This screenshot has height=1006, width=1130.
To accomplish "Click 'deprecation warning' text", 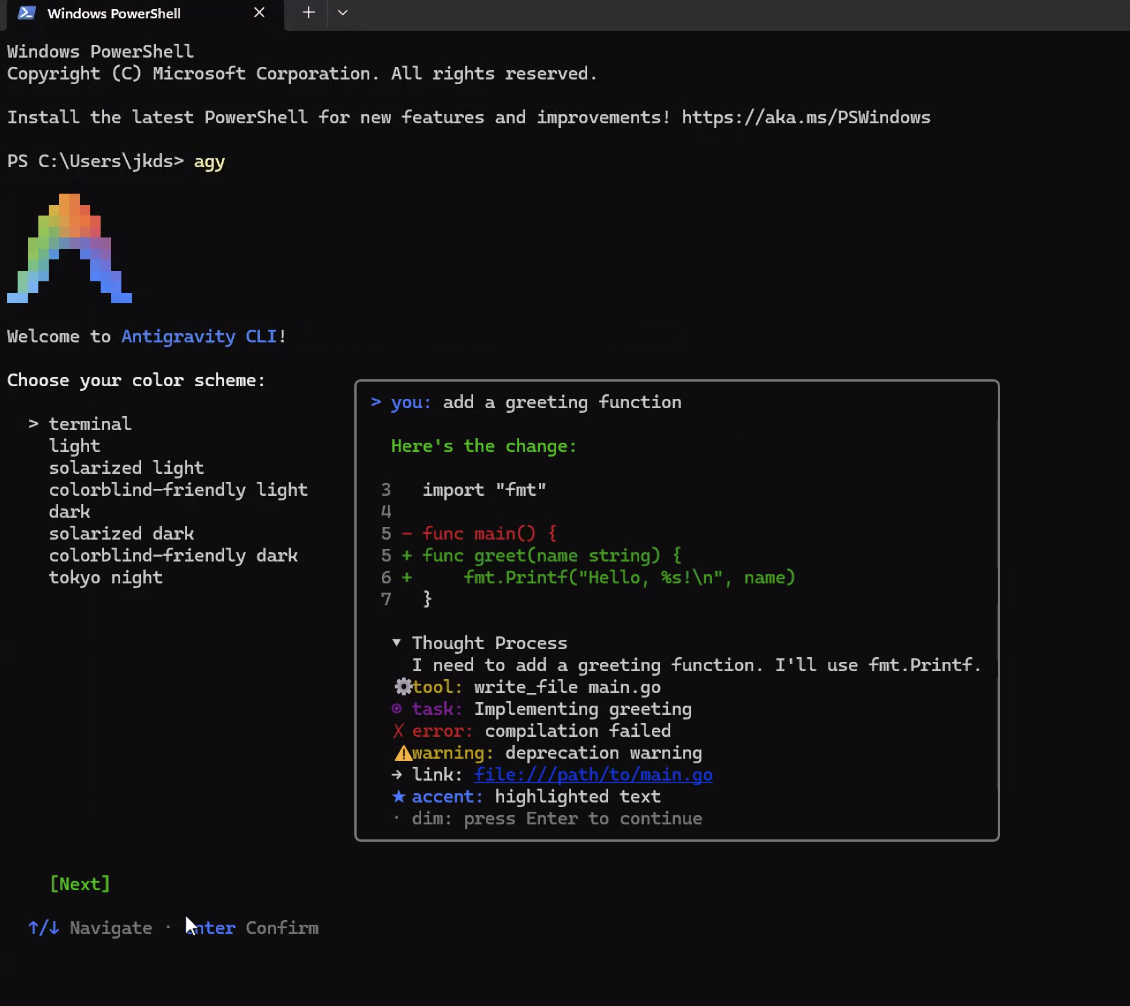I will (603, 753).
